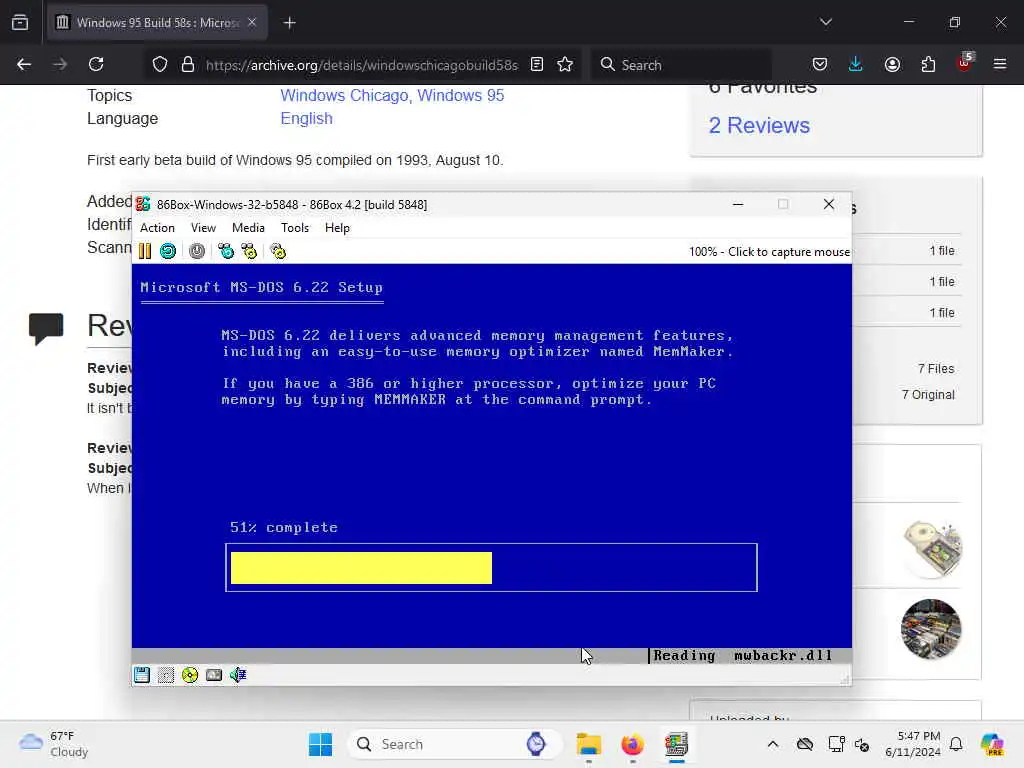1024x768 pixels.
Task: Send Ctrl+Alt+Del via 86Box toolbar icon
Action: pyautogui.click(x=226, y=251)
